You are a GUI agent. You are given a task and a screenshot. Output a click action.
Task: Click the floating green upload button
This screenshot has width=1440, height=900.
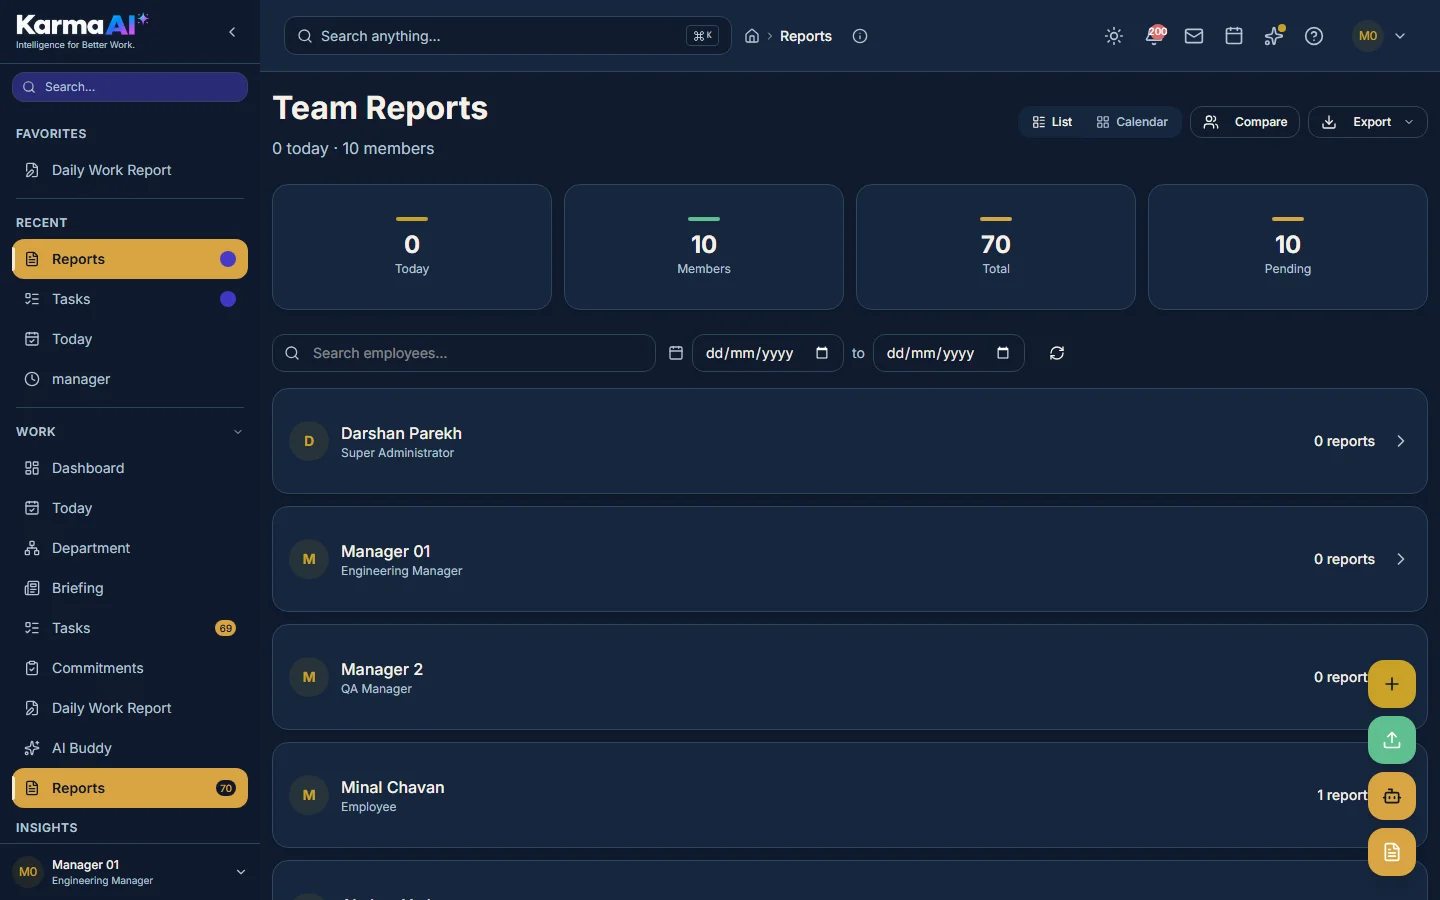[x=1392, y=740]
